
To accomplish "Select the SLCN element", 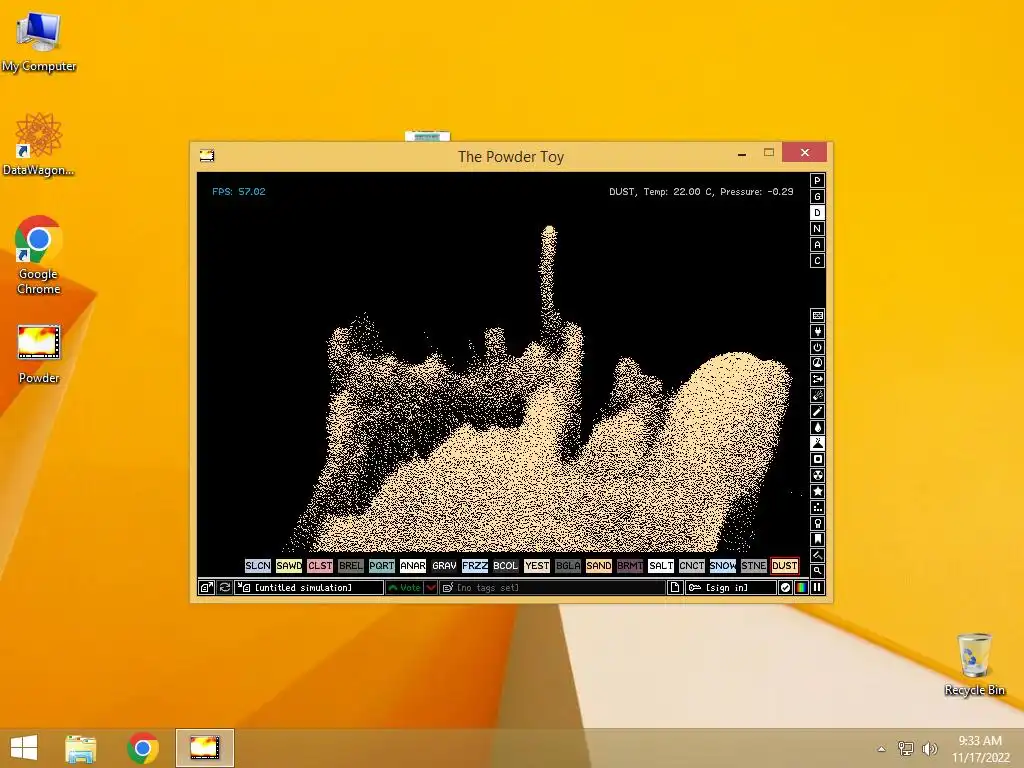I will (257, 566).
